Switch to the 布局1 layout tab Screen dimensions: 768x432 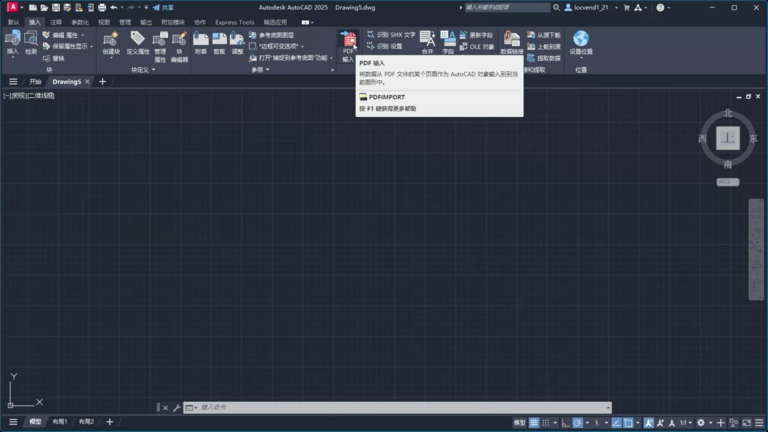[x=60, y=422]
